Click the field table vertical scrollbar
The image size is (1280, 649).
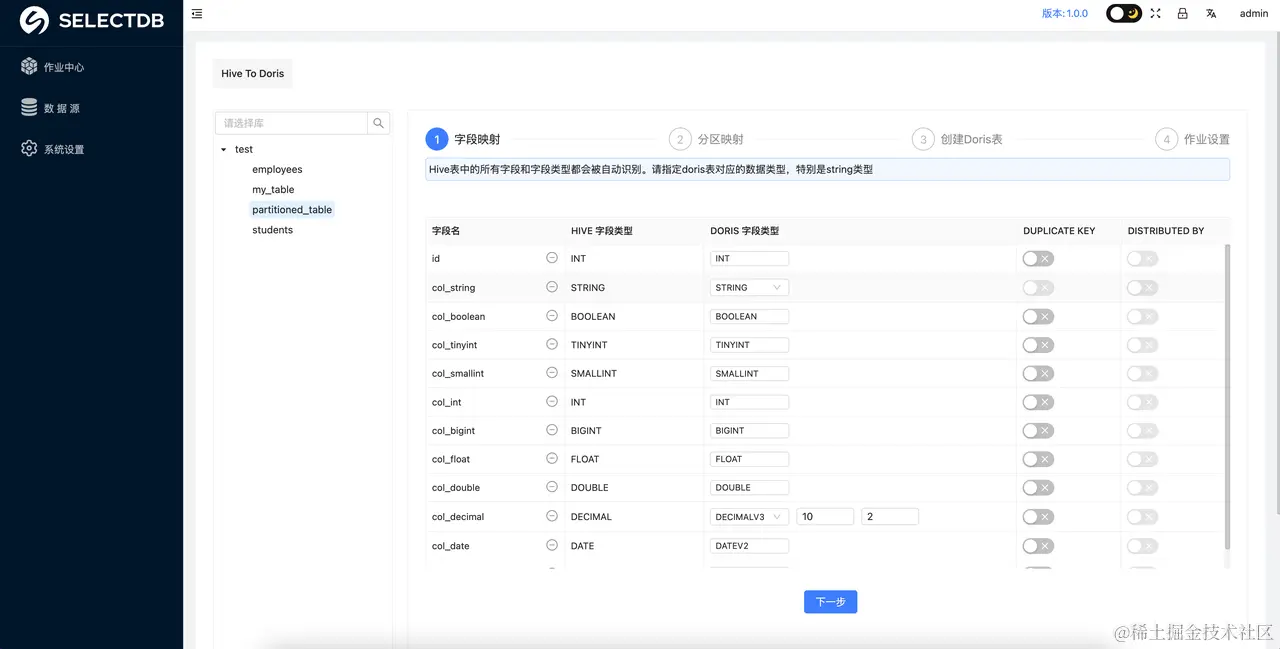point(1228,397)
